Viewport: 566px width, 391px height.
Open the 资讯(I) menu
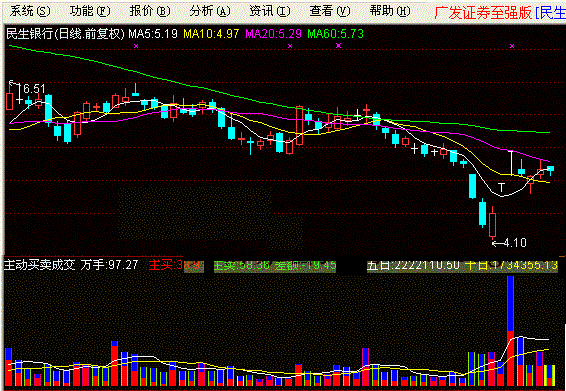(x=270, y=12)
